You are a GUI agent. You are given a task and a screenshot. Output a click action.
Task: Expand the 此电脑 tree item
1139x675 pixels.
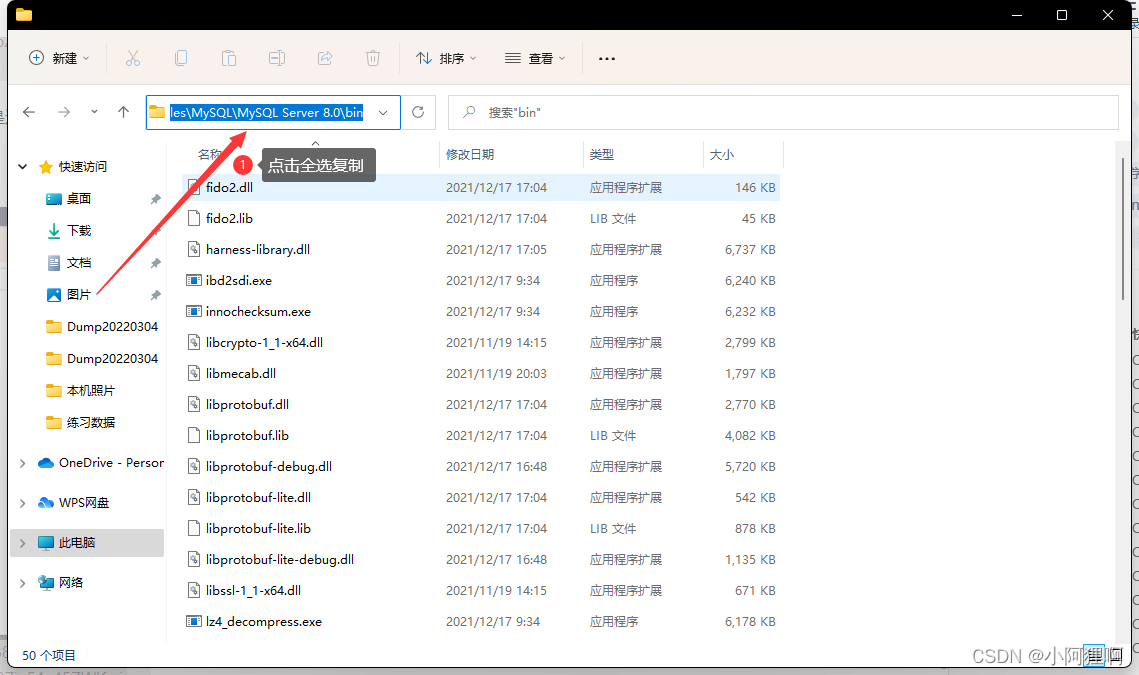22,540
